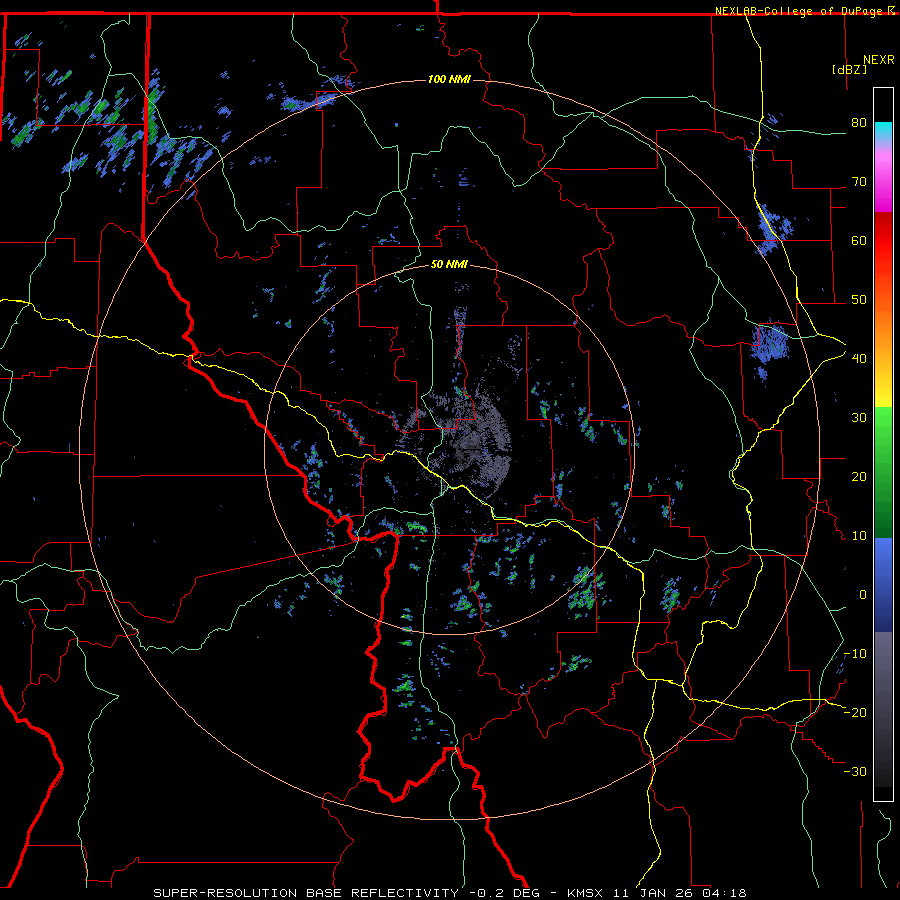Screen dimensions: 900x900
Task: Select the -10 value on the dBZ scale
Action: [x=855, y=654]
